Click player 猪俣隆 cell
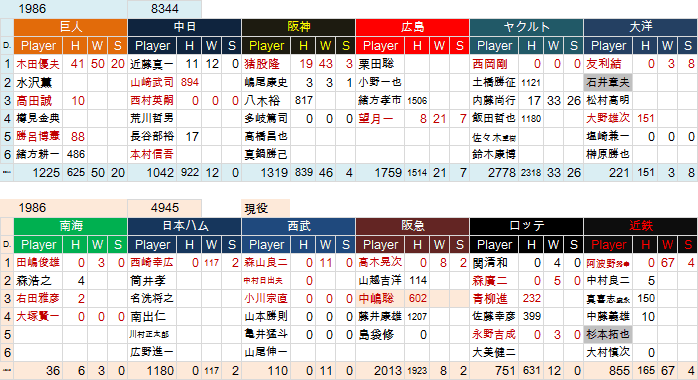 [266, 64]
